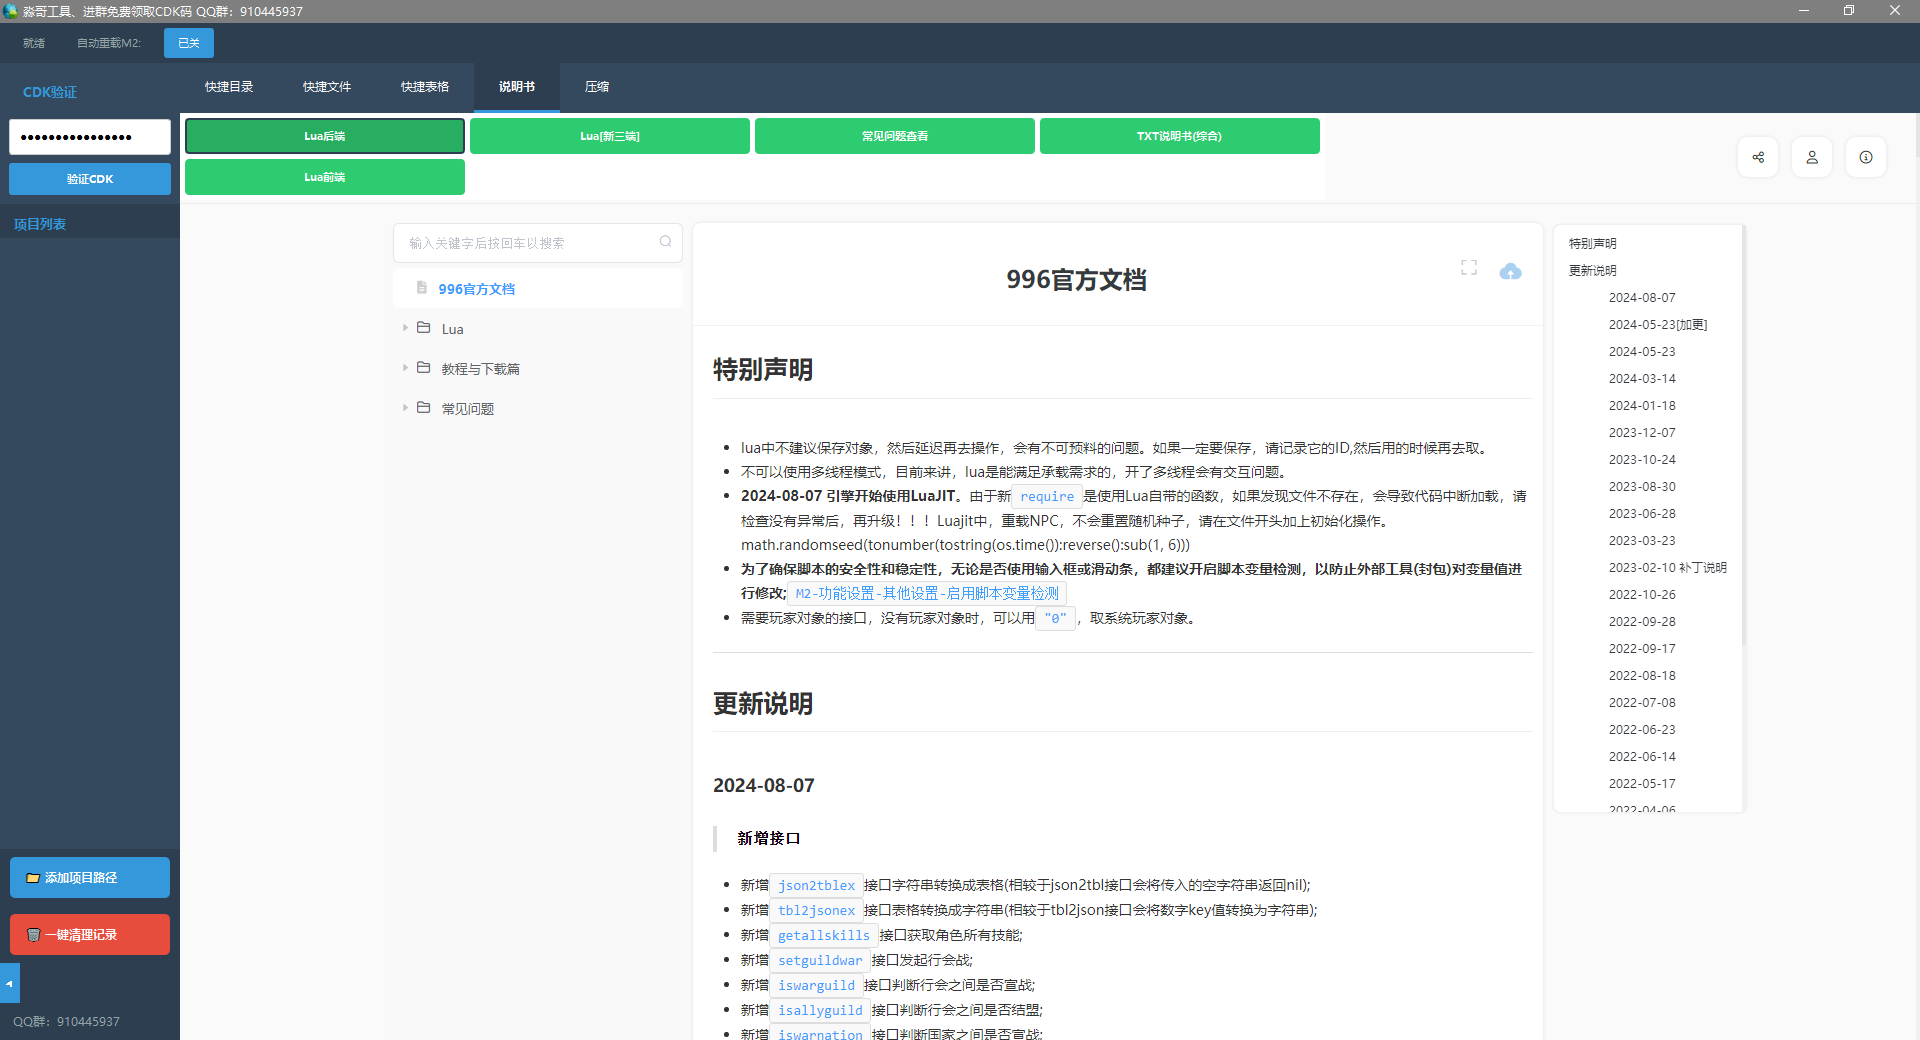Open the info icon at top right

point(1865,157)
